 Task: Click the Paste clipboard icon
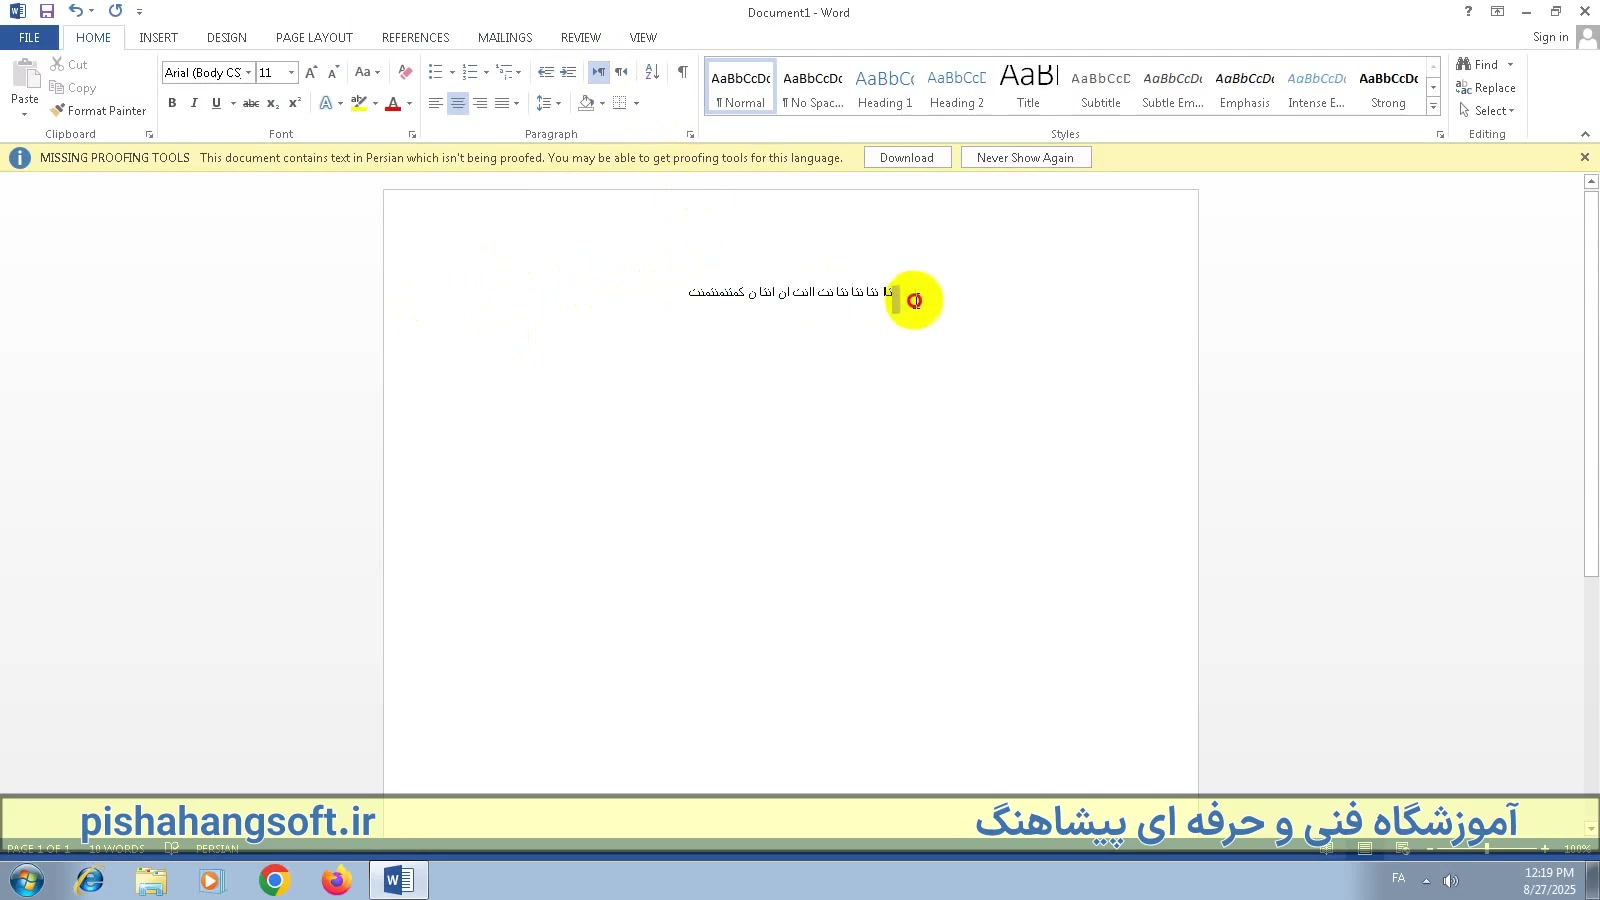[x=25, y=74]
